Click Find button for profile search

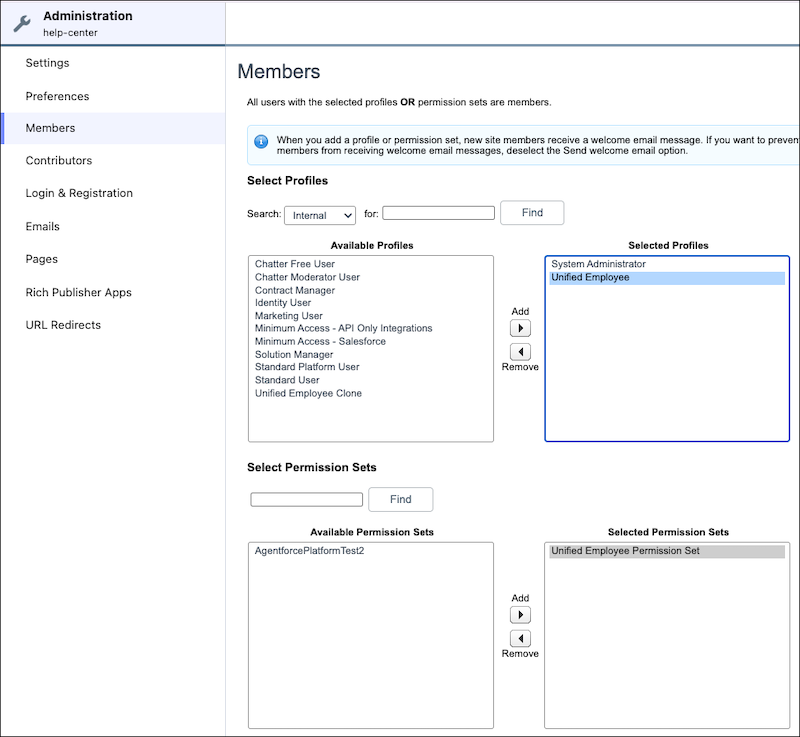532,213
